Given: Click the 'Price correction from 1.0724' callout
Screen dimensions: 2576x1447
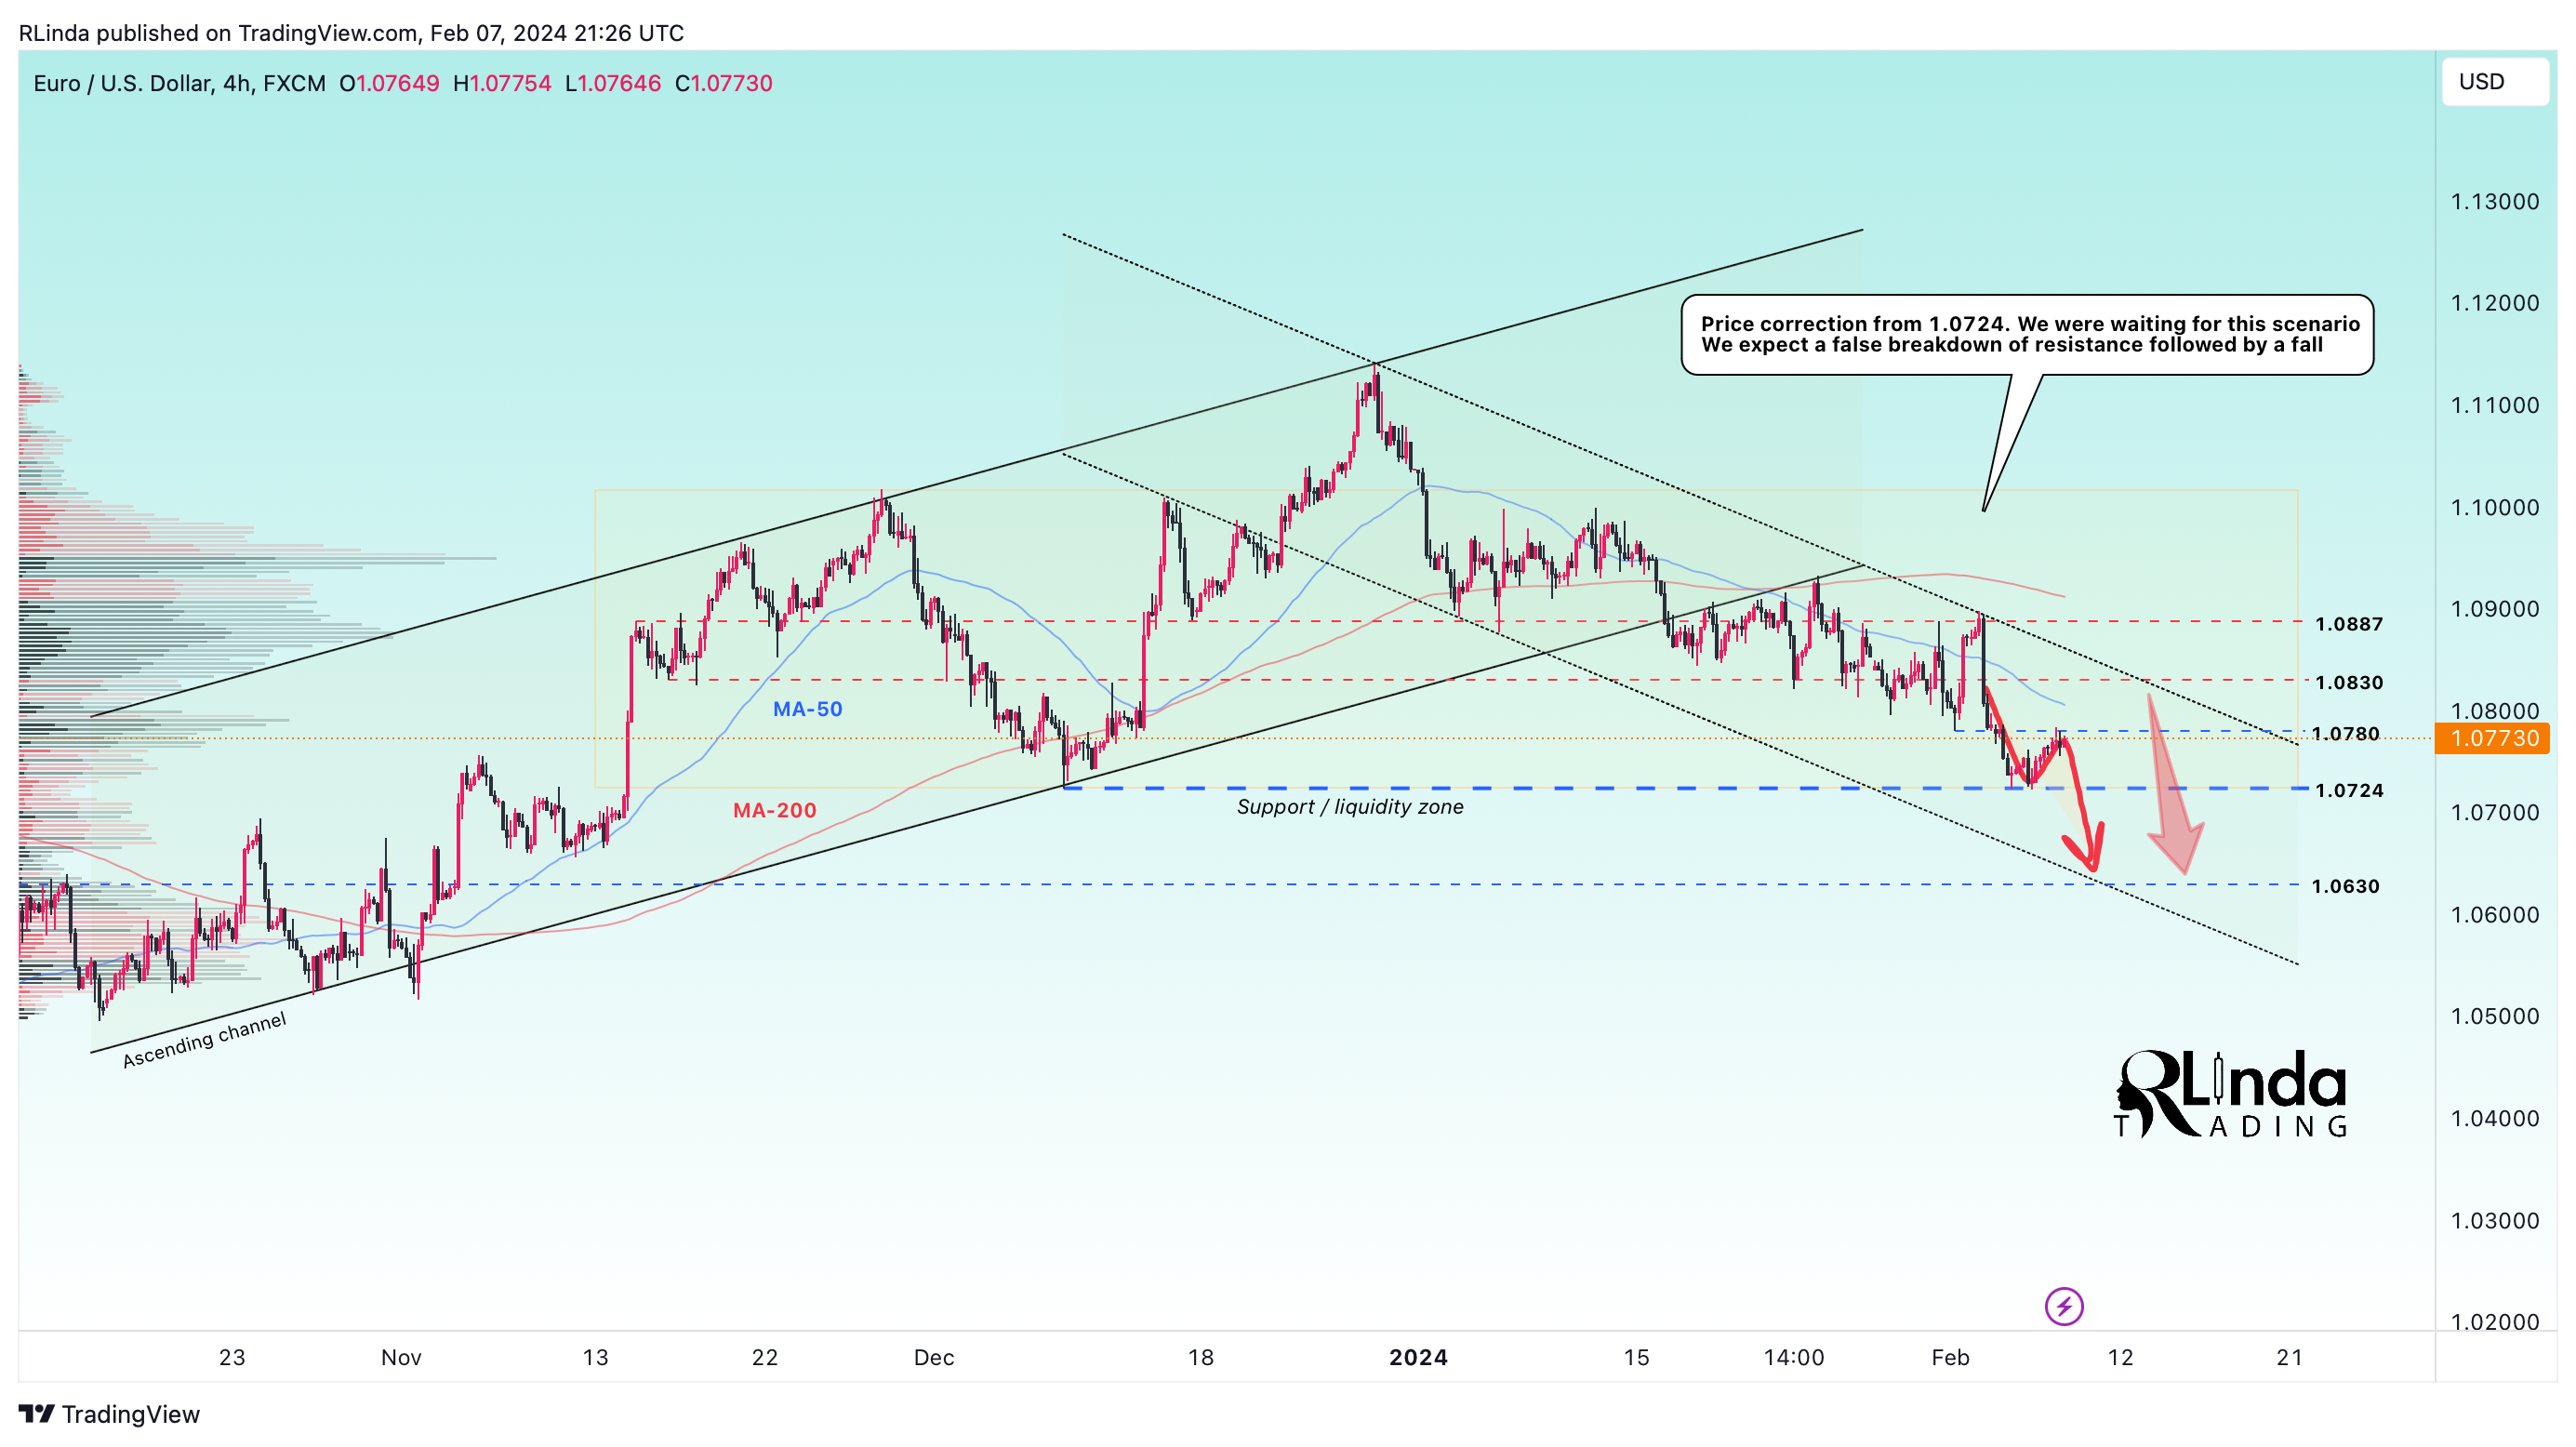Looking at the screenshot, I should [2028, 334].
